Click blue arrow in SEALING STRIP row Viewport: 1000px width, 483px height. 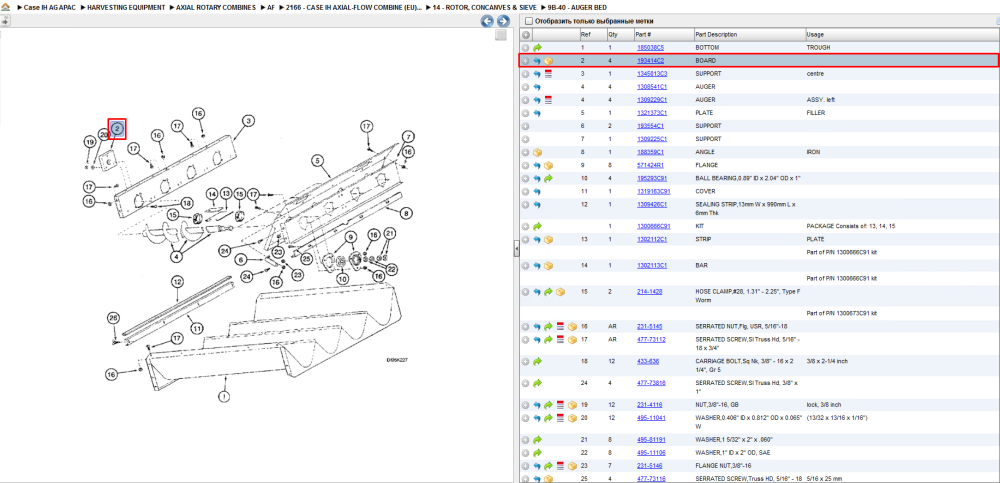coord(537,205)
